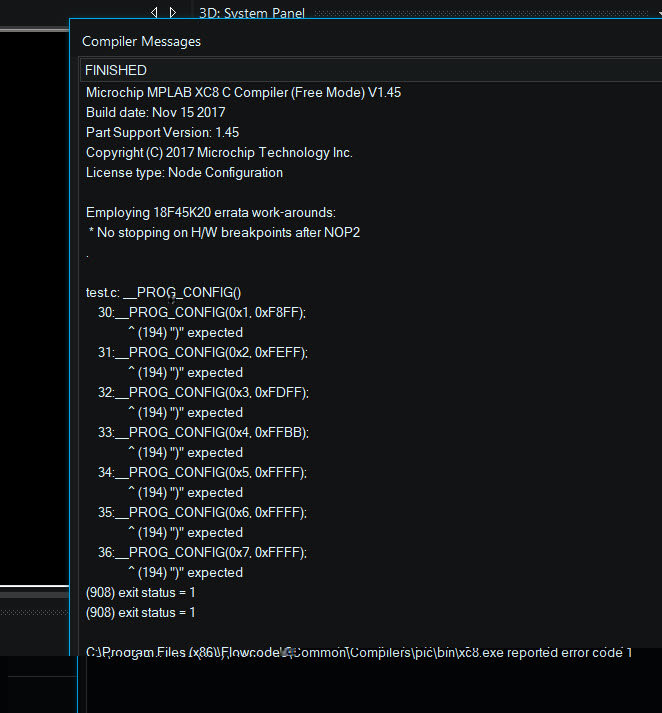Select License type: Node Configuration line

(184, 172)
